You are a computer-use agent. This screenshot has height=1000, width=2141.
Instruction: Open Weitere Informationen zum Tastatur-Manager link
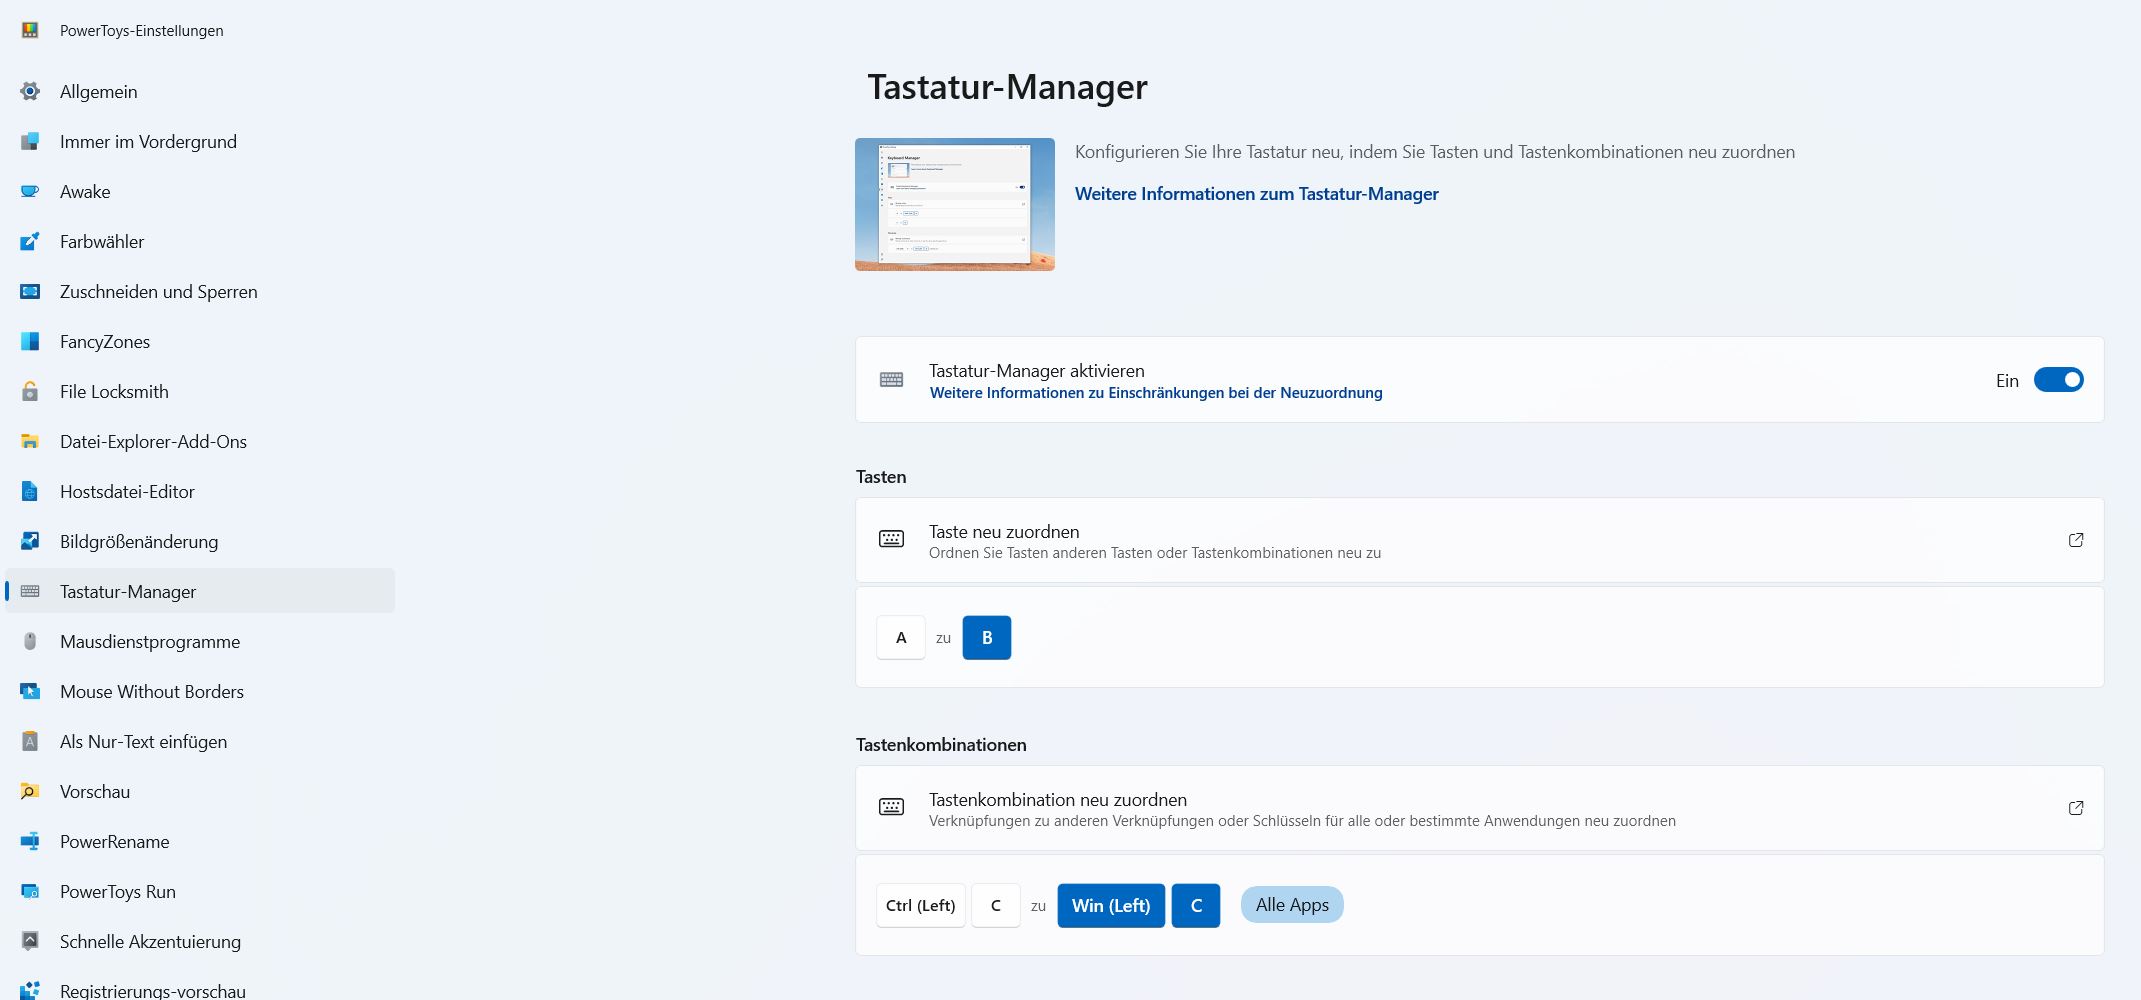coord(1257,194)
